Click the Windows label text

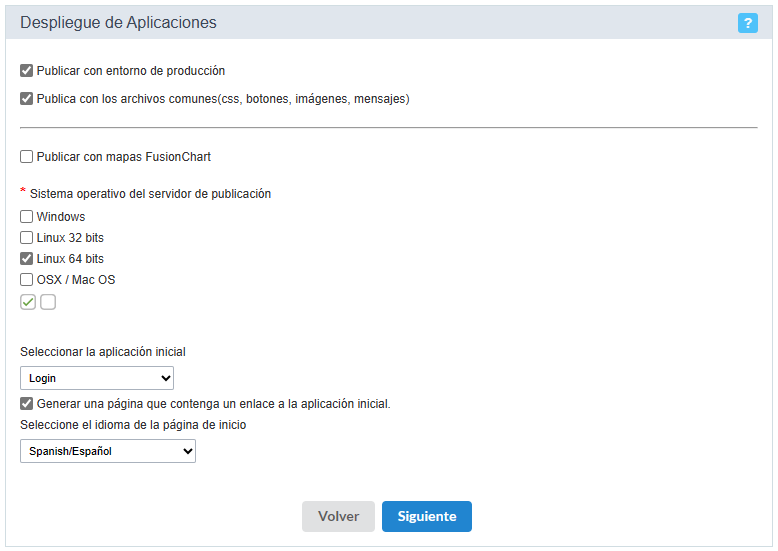click(61, 217)
